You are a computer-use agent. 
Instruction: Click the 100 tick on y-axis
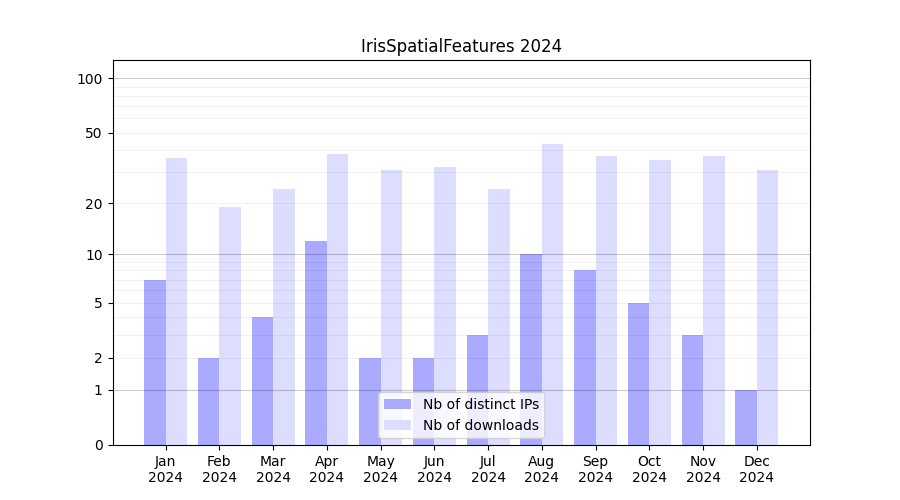[x=90, y=79]
